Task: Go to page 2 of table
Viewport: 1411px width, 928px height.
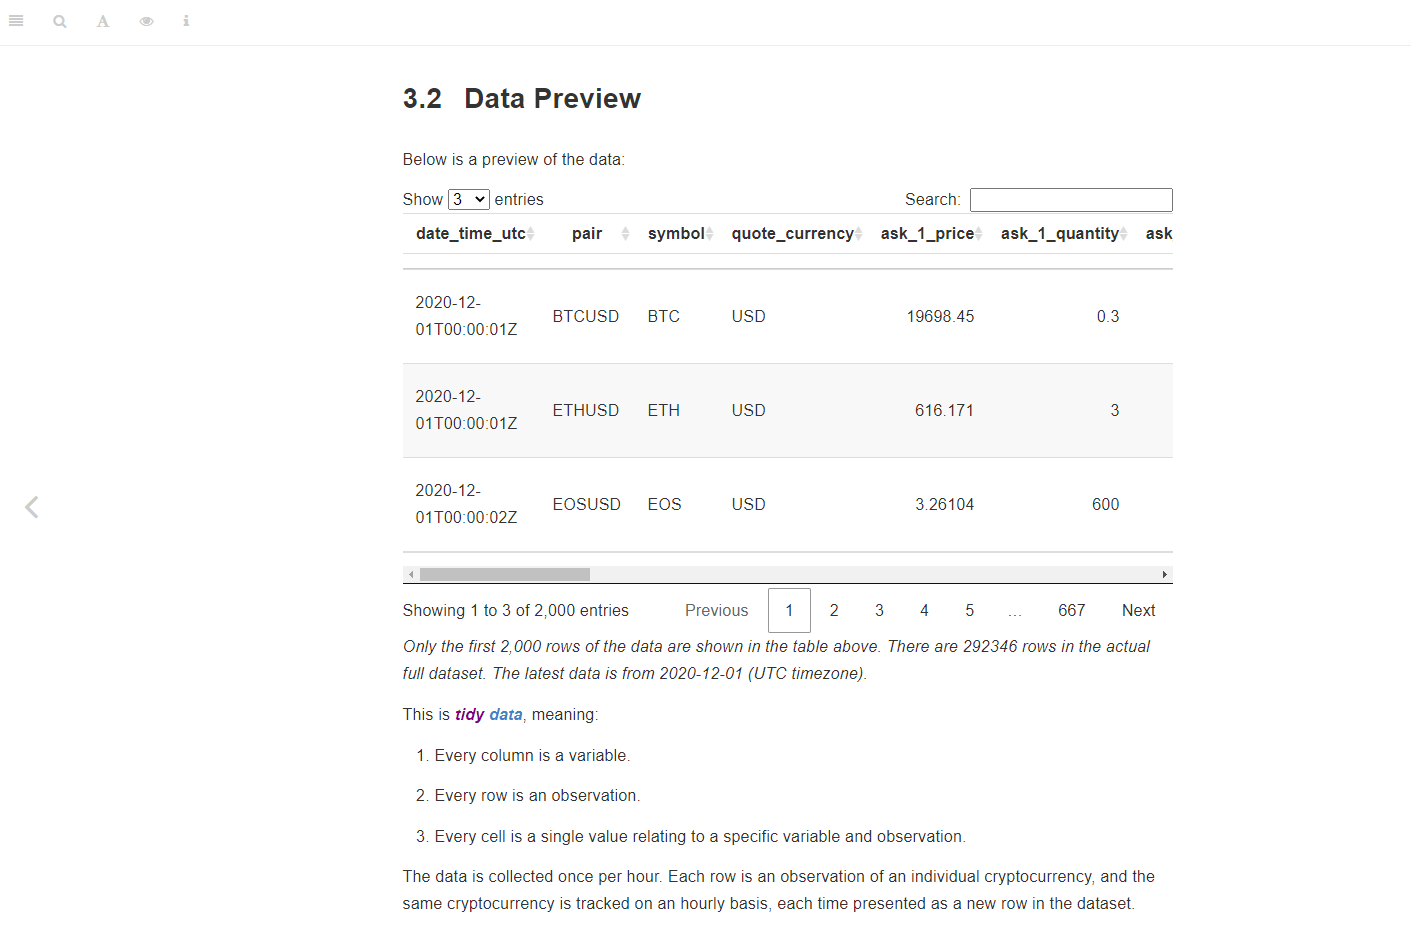Action: tap(834, 610)
